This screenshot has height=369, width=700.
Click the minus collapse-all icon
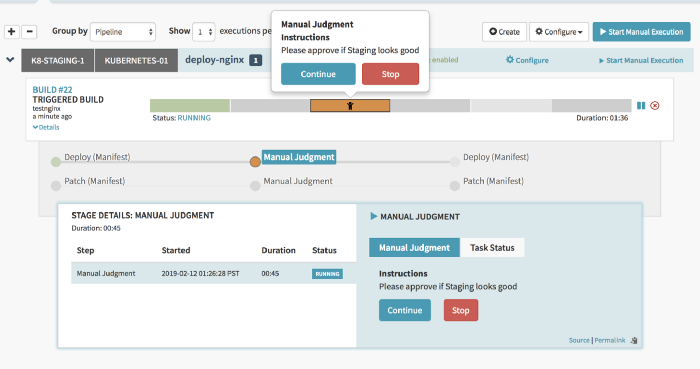(x=29, y=32)
